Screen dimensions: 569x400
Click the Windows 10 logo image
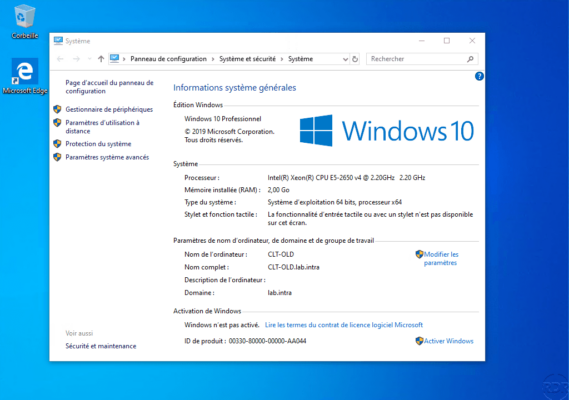point(387,131)
